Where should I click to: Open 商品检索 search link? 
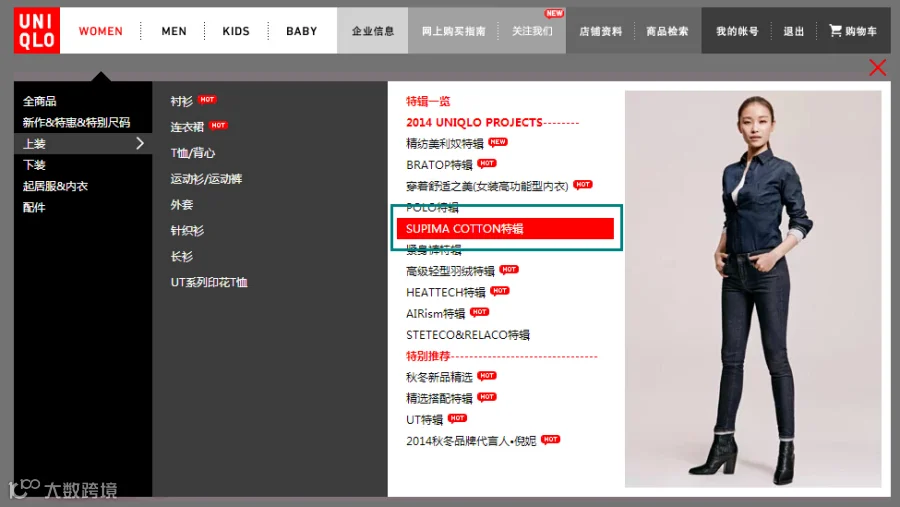pyautogui.click(x=667, y=31)
